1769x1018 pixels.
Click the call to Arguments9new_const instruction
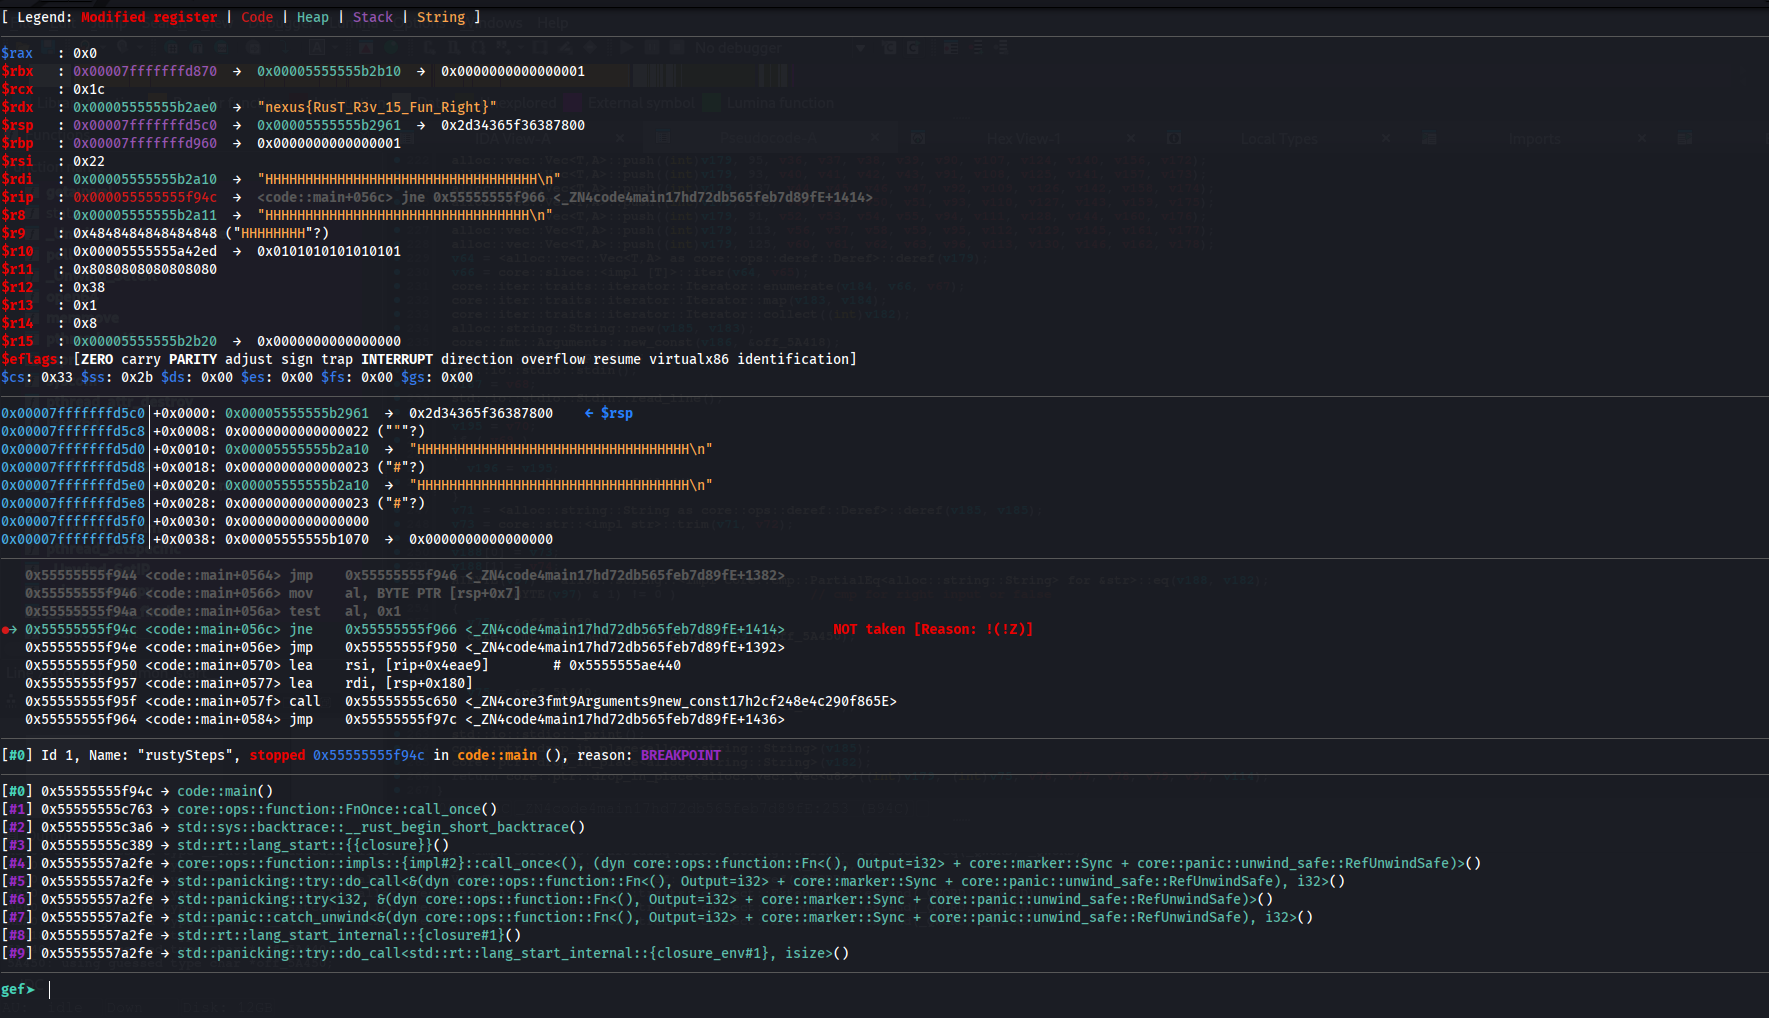(461, 701)
